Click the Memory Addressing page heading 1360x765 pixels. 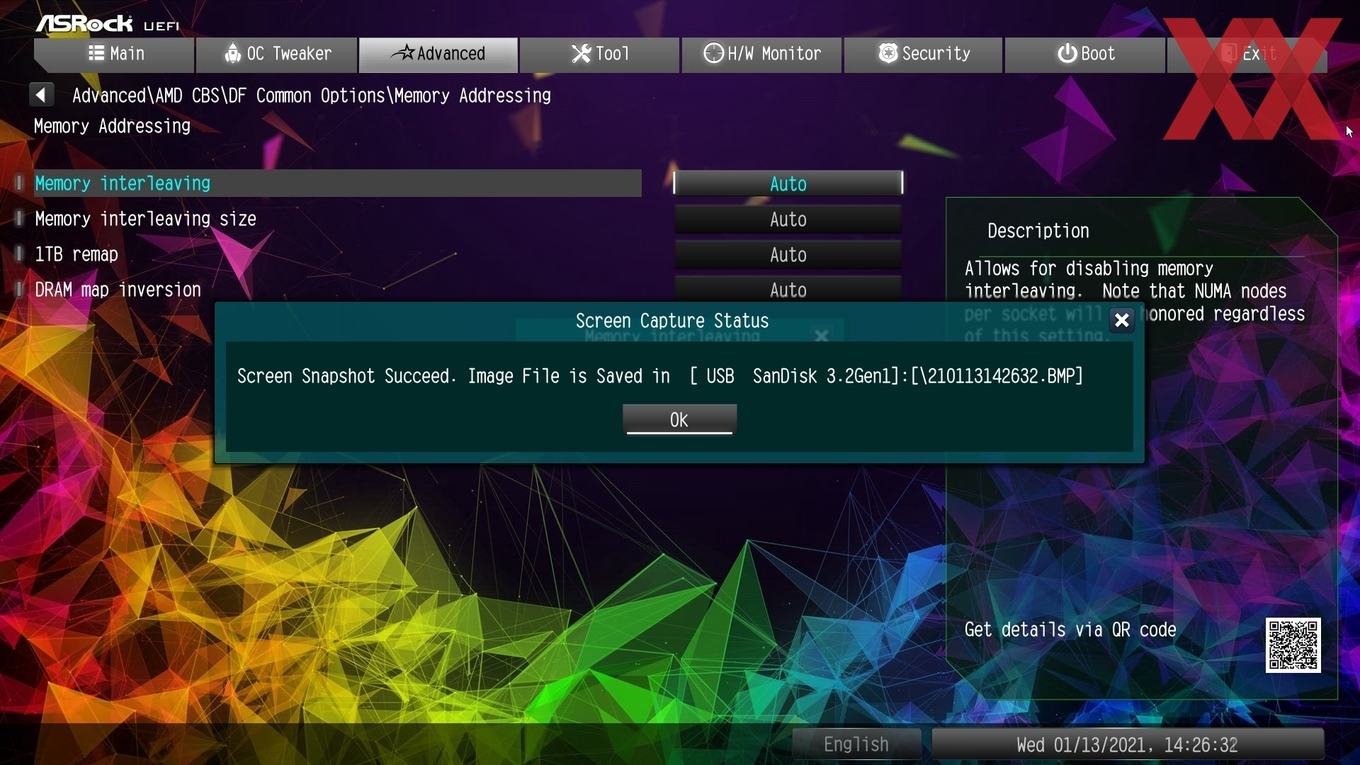tap(112, 126)
